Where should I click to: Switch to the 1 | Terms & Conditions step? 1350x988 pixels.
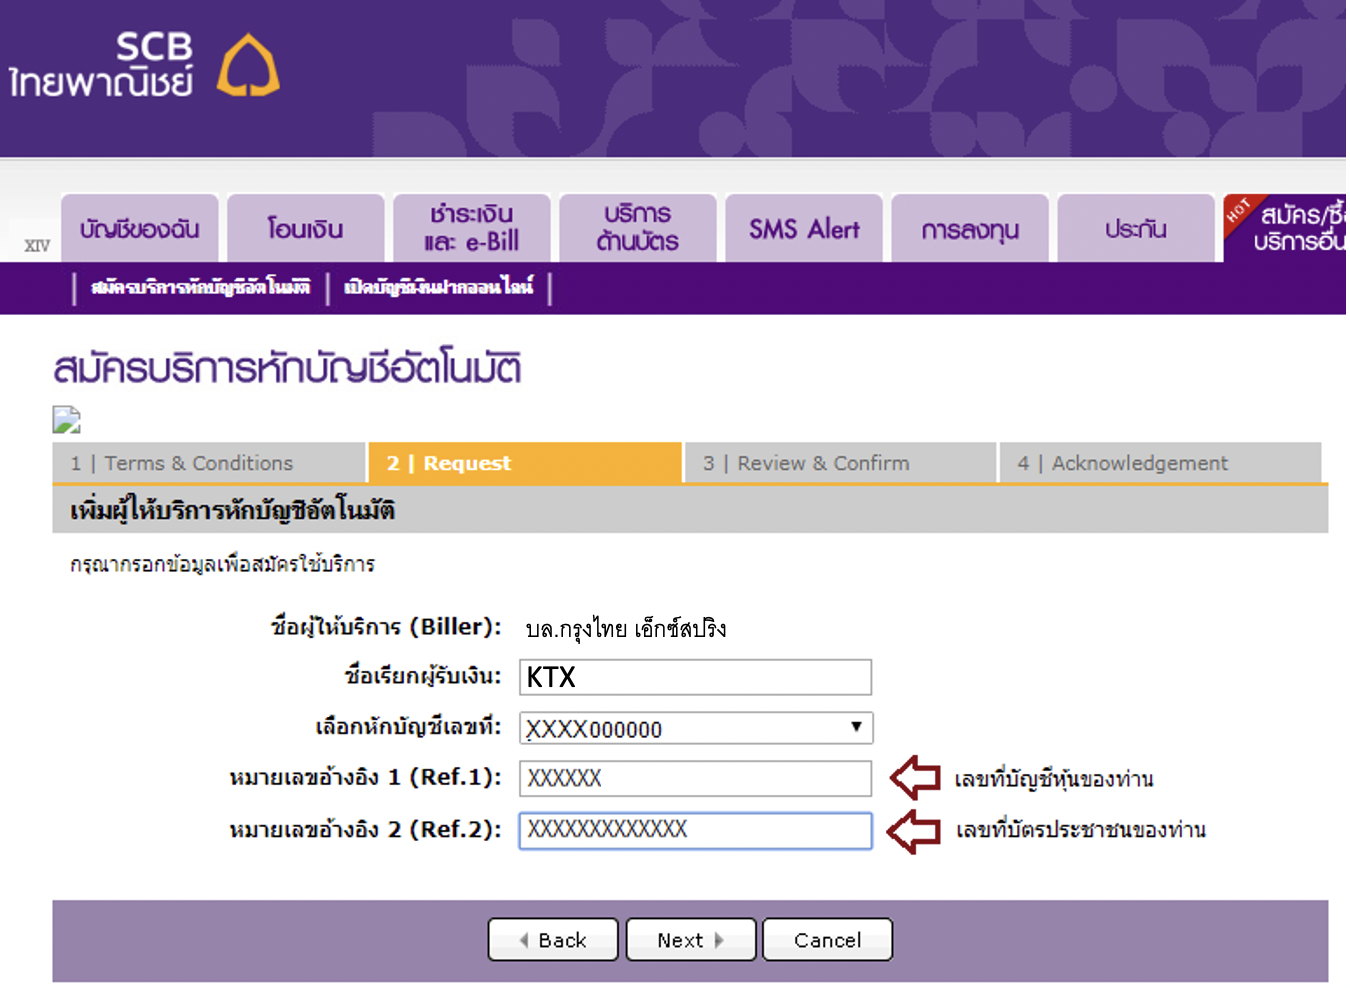[x=199, y=462]
